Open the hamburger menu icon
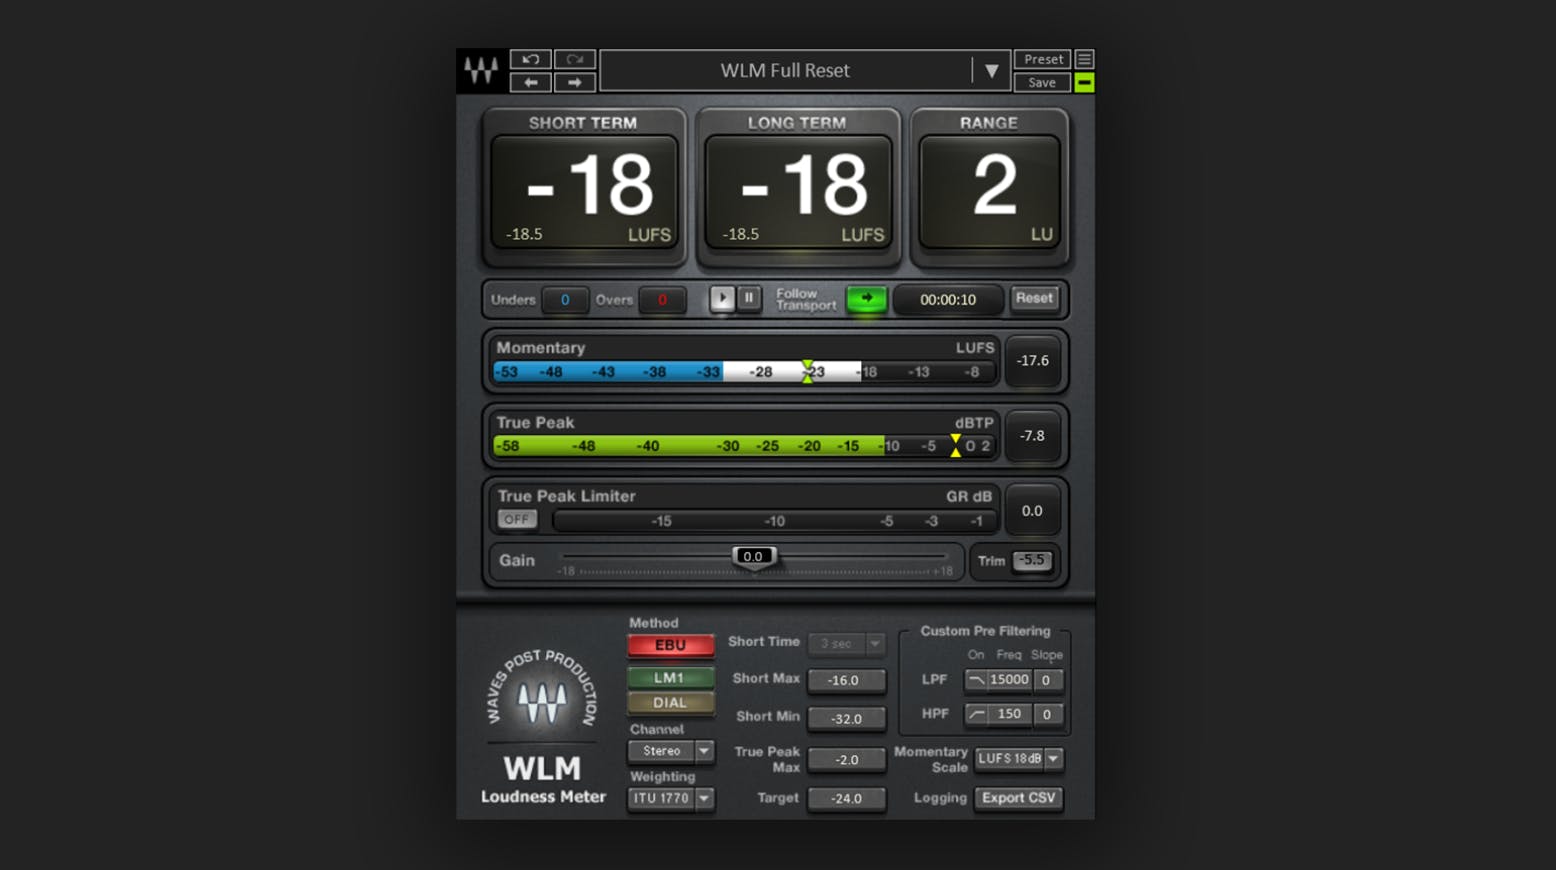This screenshot has height=870, width=1556. coord(1084,60)
